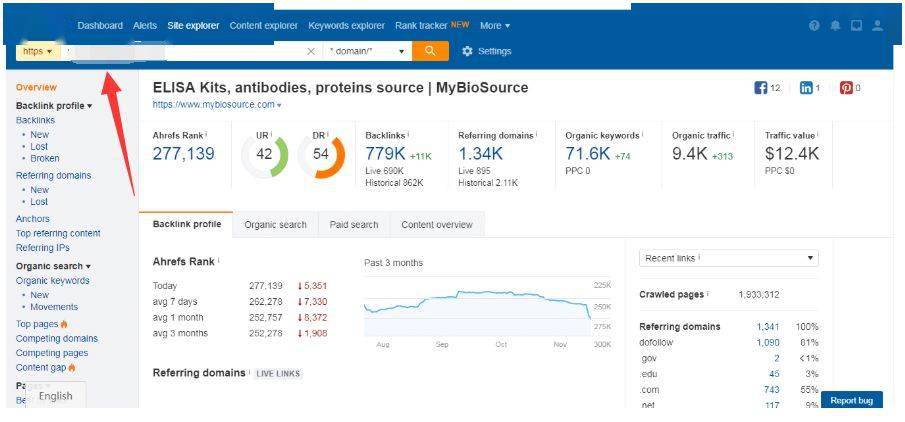Screen dimensions: 905x422
Task: Clear the URL field with X icon
Action: [x=311, y=51]
